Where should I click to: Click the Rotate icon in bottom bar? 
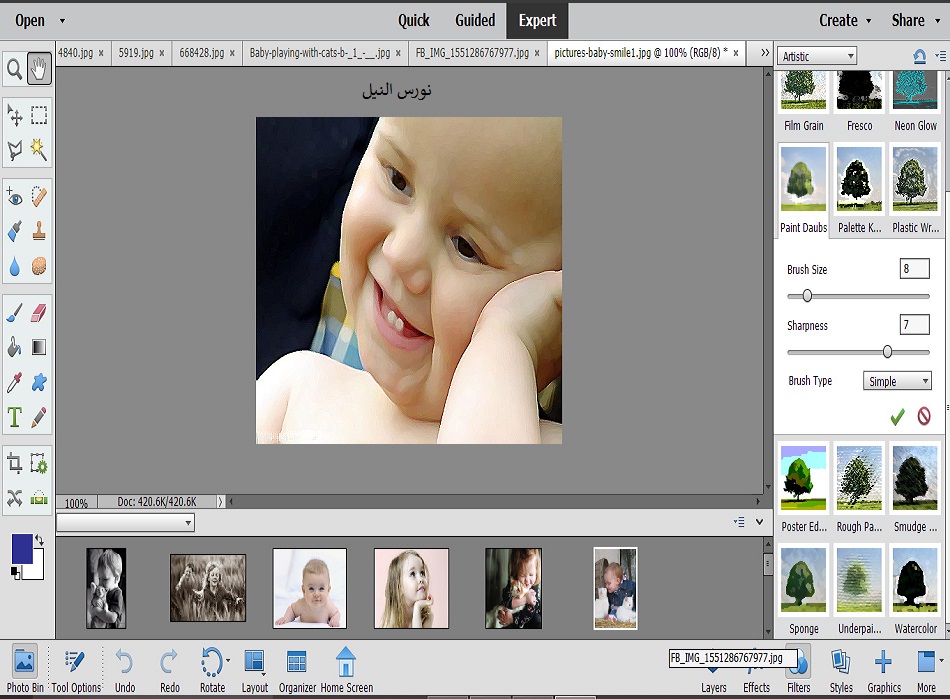tap(211, 663)
